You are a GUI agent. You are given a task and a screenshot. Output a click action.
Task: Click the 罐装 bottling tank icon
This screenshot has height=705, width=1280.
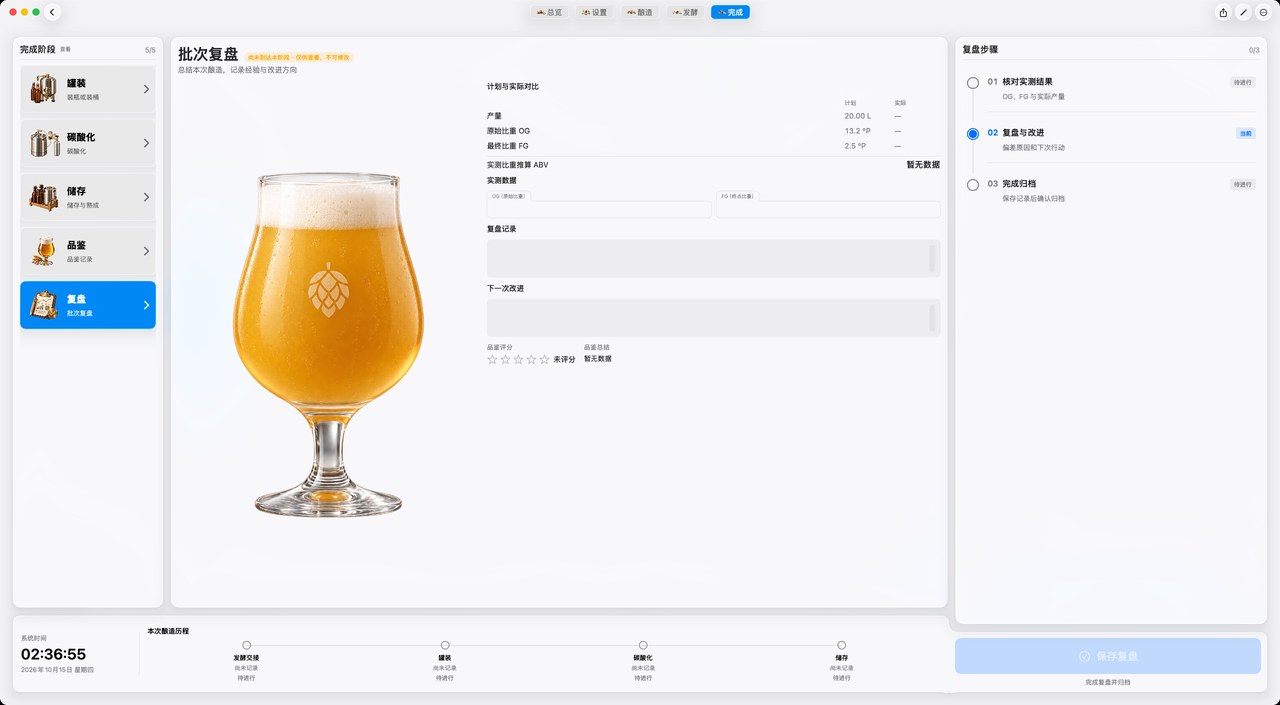point(43,90)
